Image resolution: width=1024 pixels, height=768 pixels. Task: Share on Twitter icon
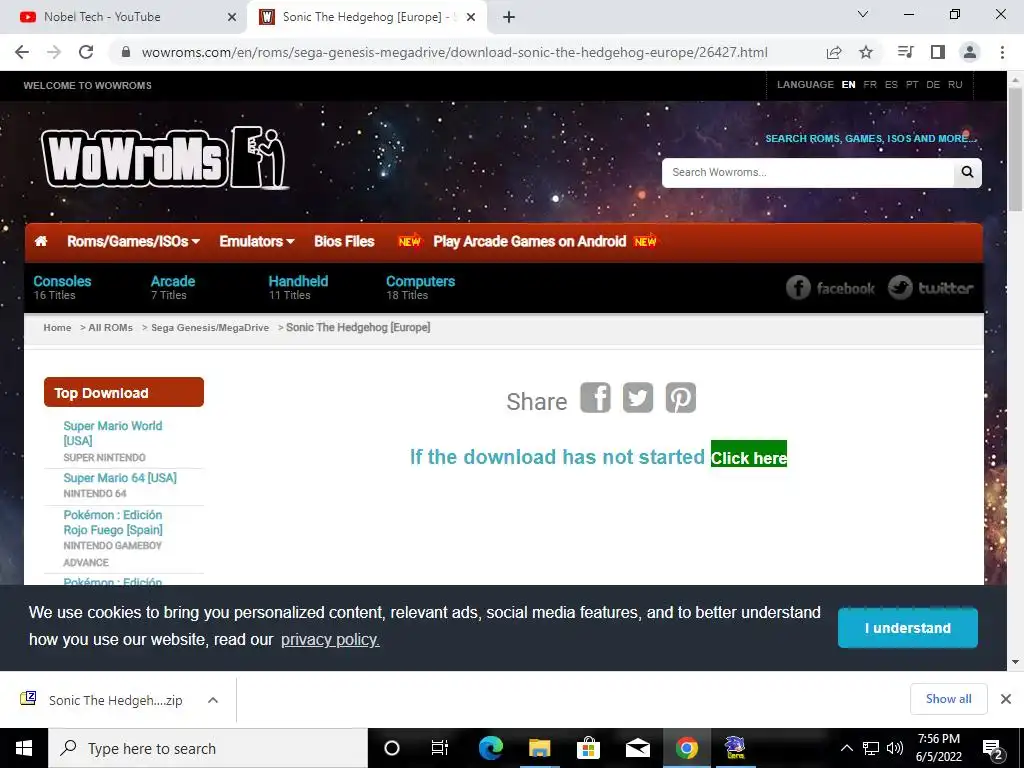[638, 398]
